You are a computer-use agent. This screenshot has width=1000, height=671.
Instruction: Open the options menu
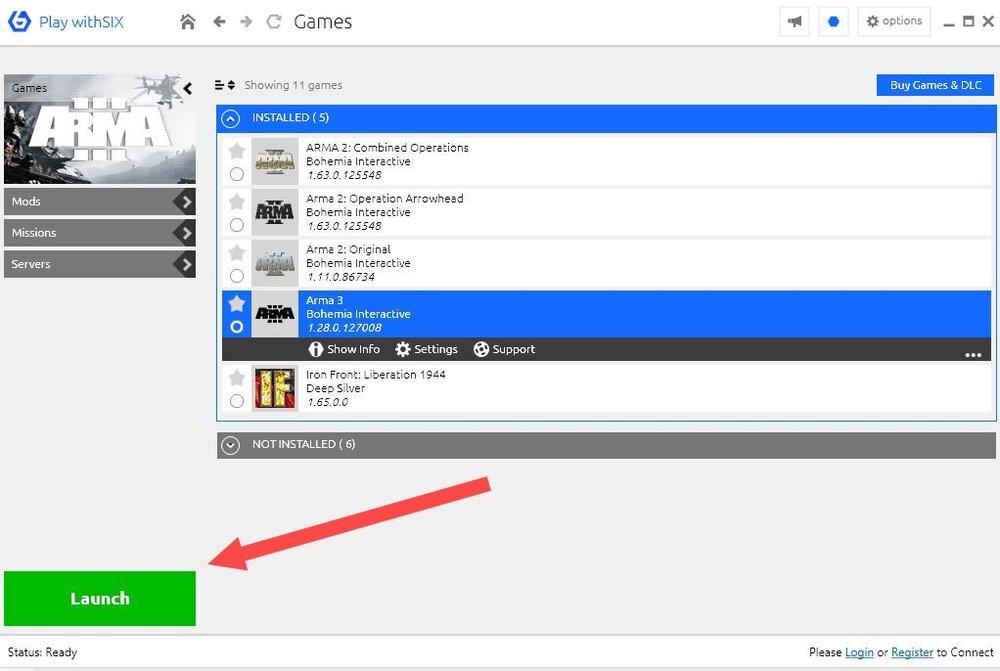(x=894, y=21)
